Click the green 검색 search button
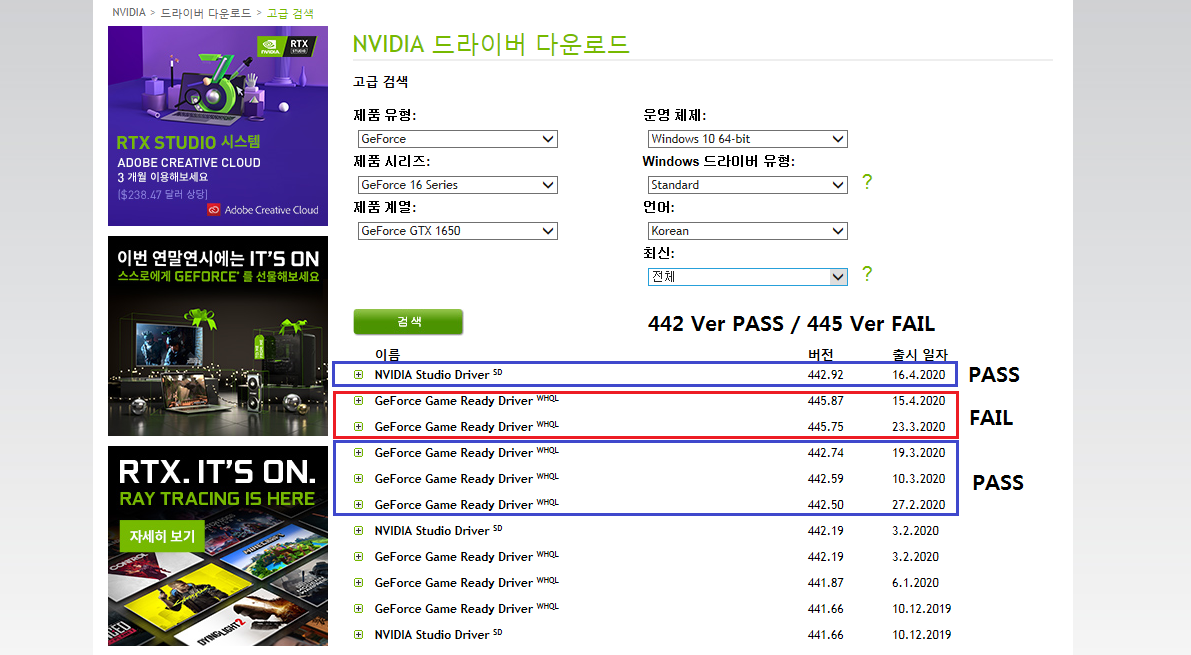The width and height of the screenshot is (1191, 655). tap(408, 321)
